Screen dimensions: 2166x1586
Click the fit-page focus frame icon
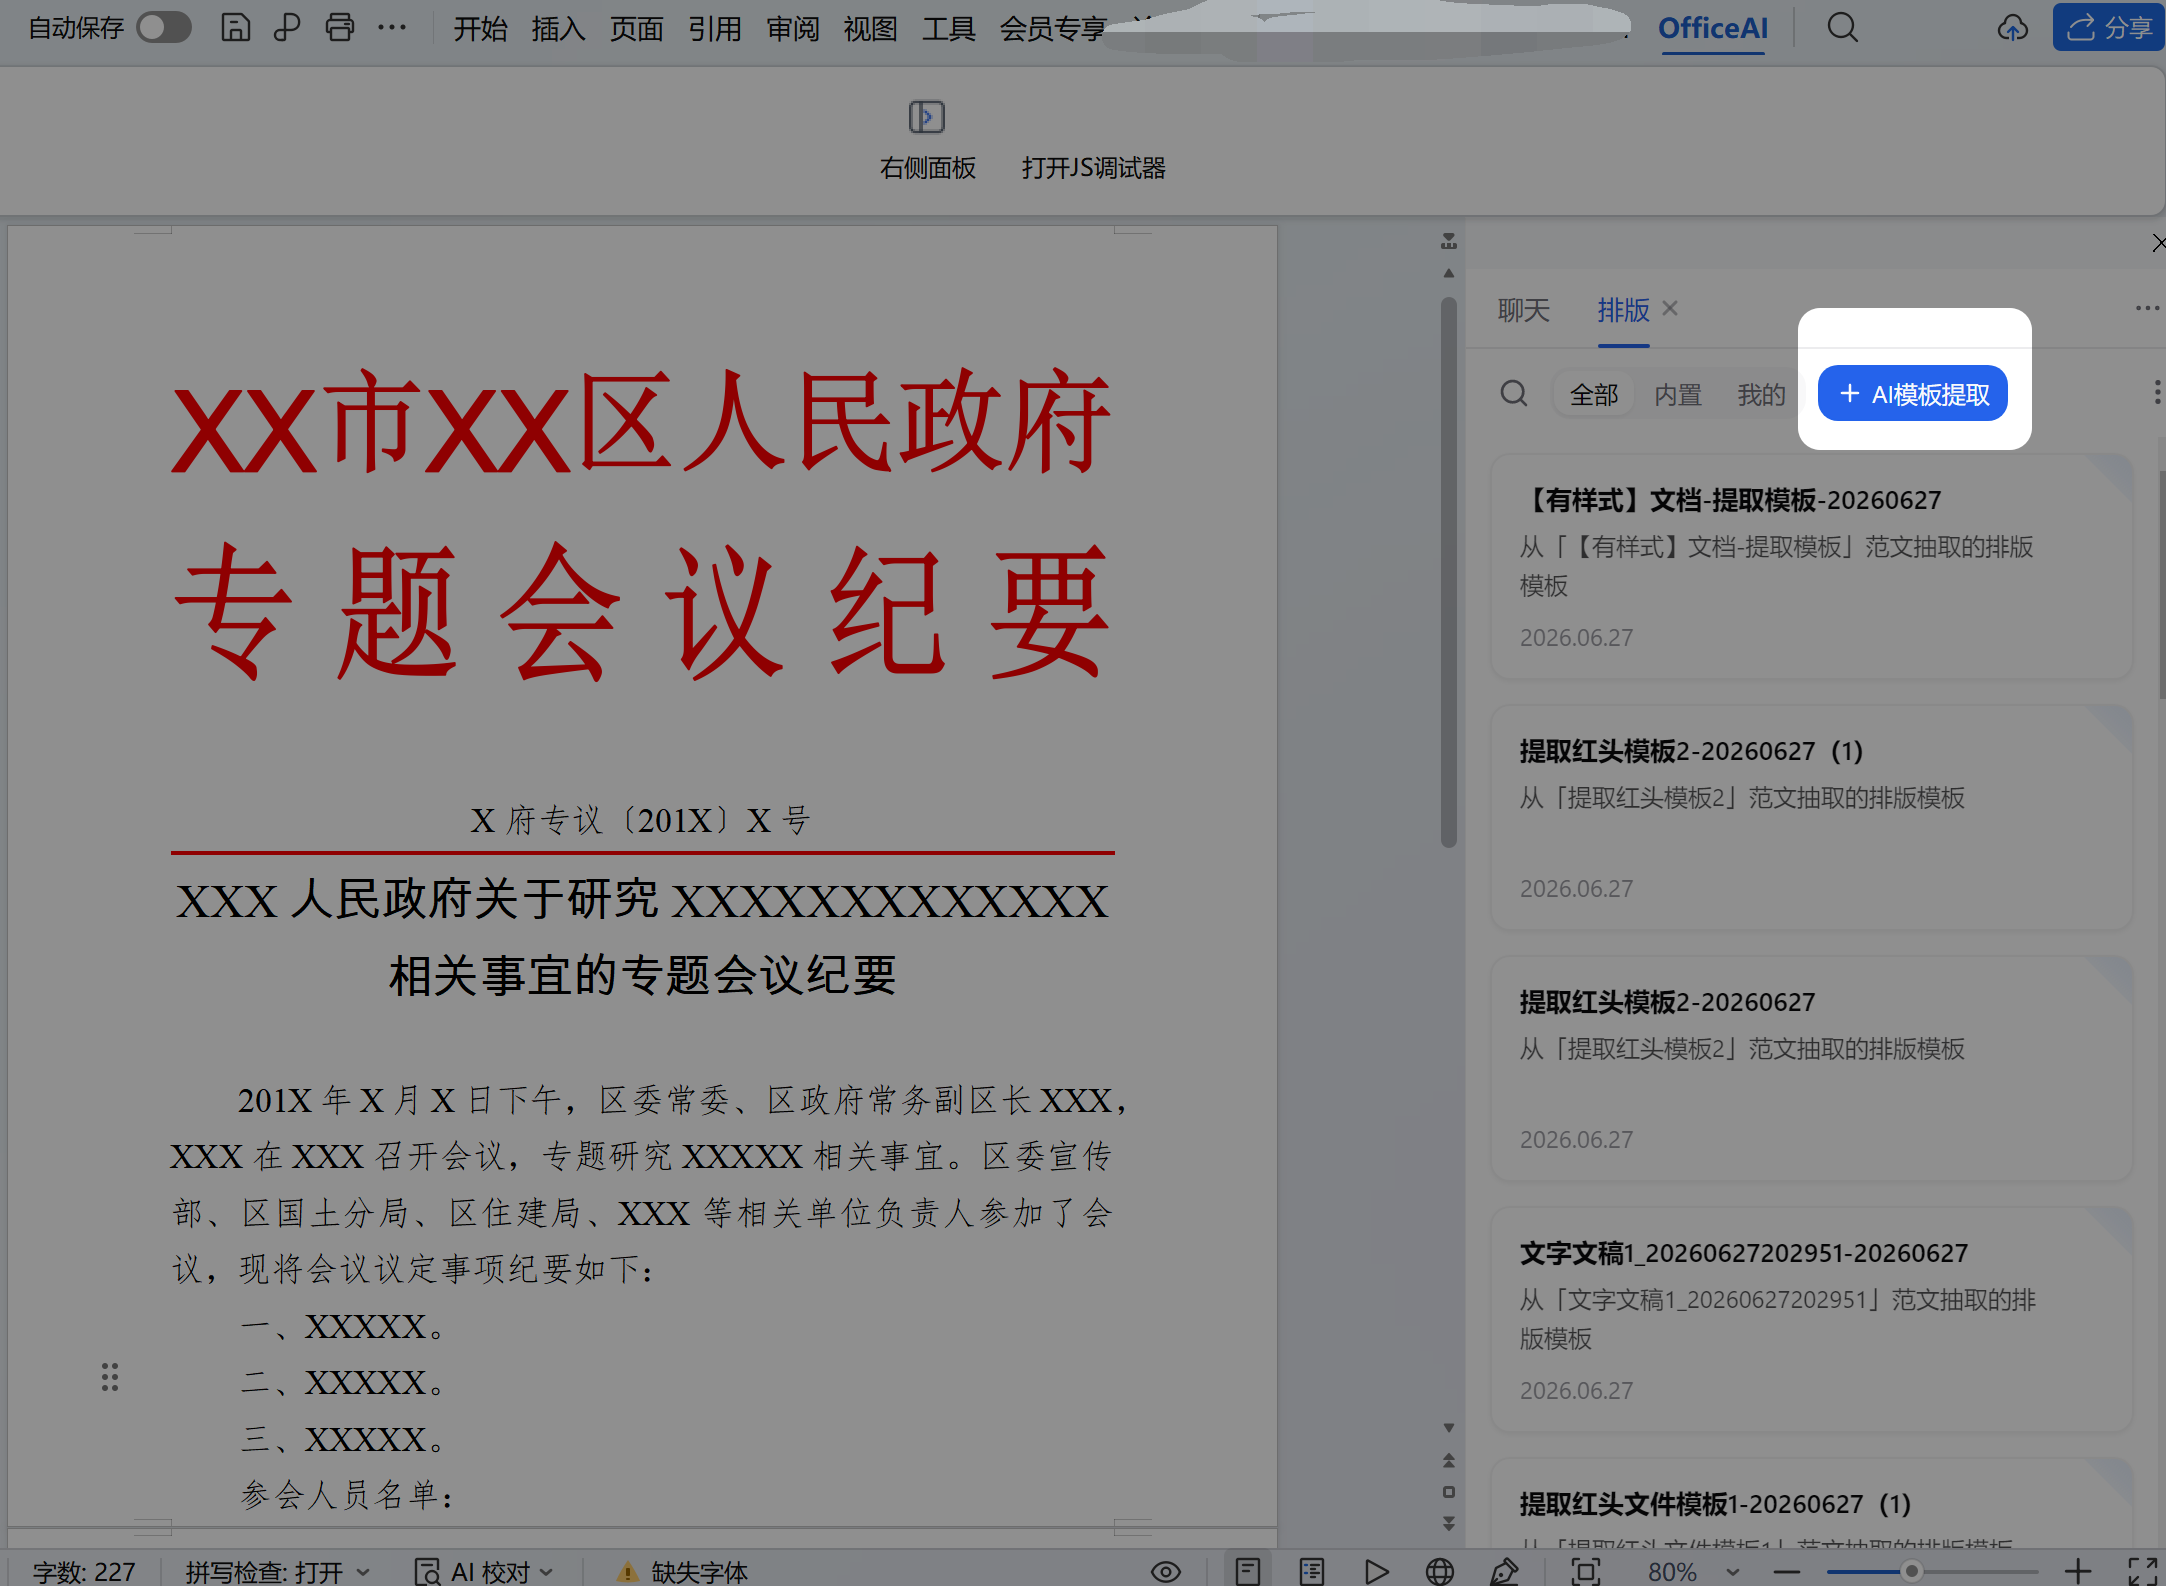point(1586,1572)
